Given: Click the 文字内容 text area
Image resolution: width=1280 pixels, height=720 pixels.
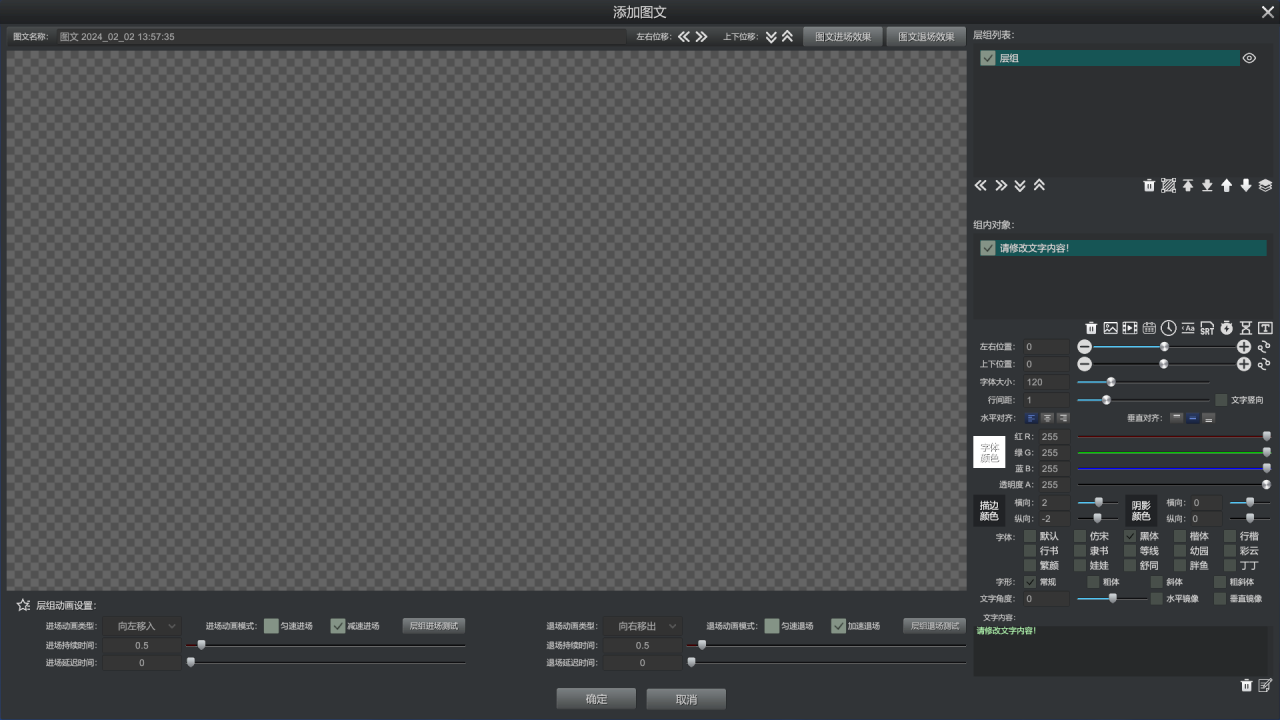Looking at the screenshot, I should pos(1121,650).
